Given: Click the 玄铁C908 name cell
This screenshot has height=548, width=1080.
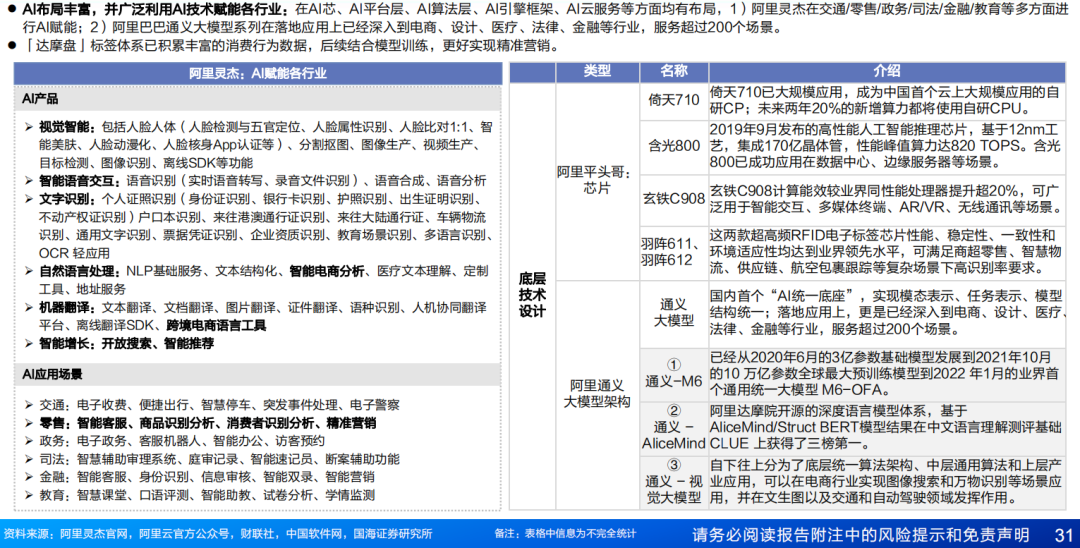Looking at the screenshot, I should click(674, 199).
